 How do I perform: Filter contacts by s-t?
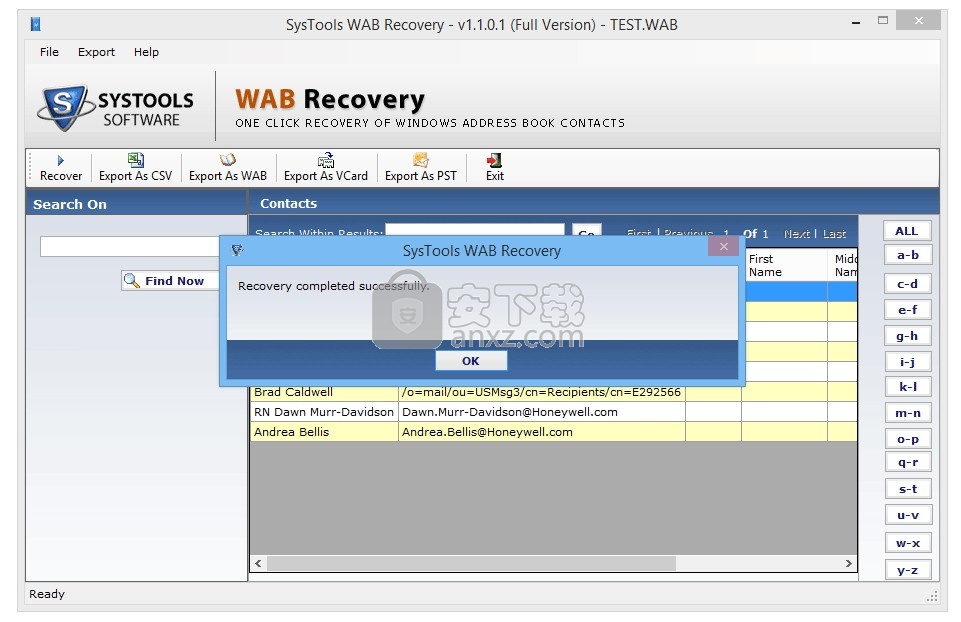[x=908, y=489]
